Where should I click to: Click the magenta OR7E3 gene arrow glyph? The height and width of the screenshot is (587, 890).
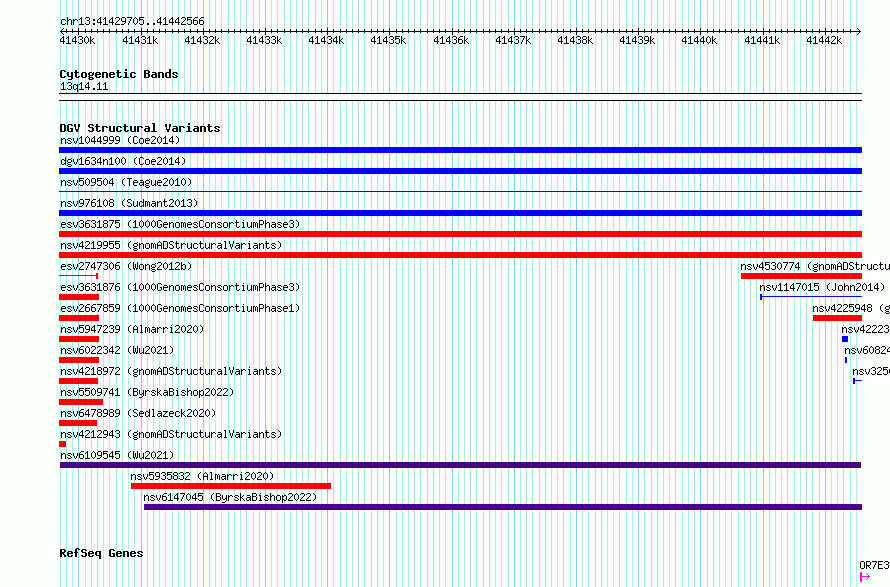tap(865, 577)
